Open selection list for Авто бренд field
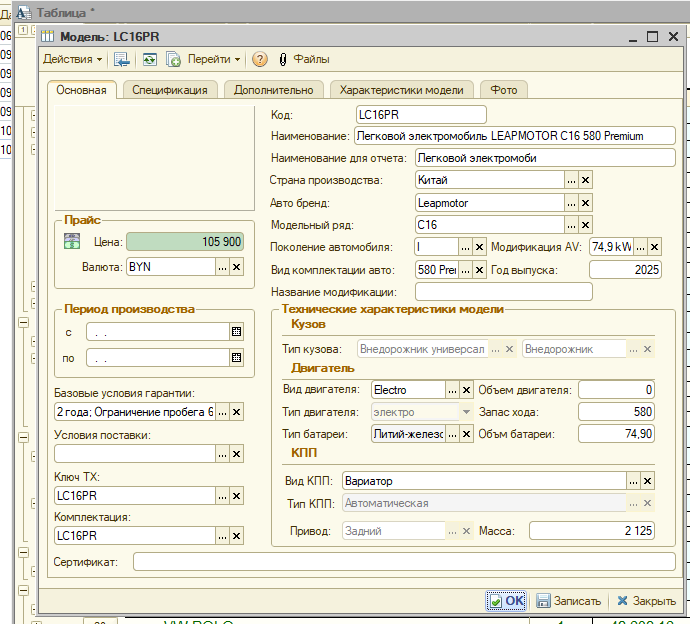The height and width of the screenshot is (624, 690). click(x=571, y=203)
